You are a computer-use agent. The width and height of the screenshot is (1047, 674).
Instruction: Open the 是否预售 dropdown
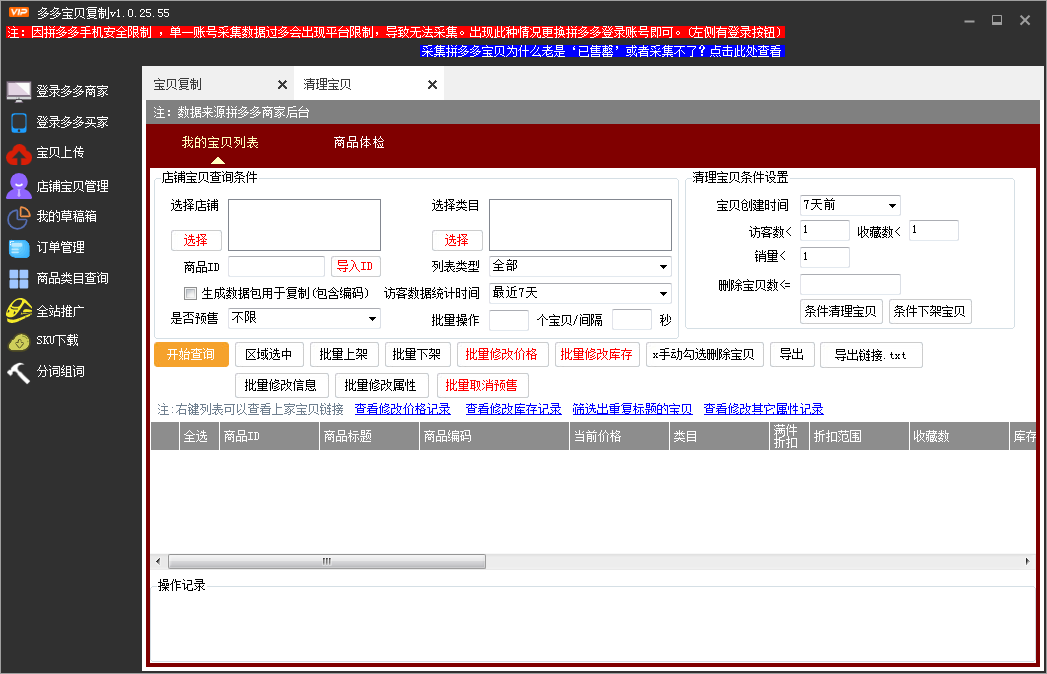point(304,319)
